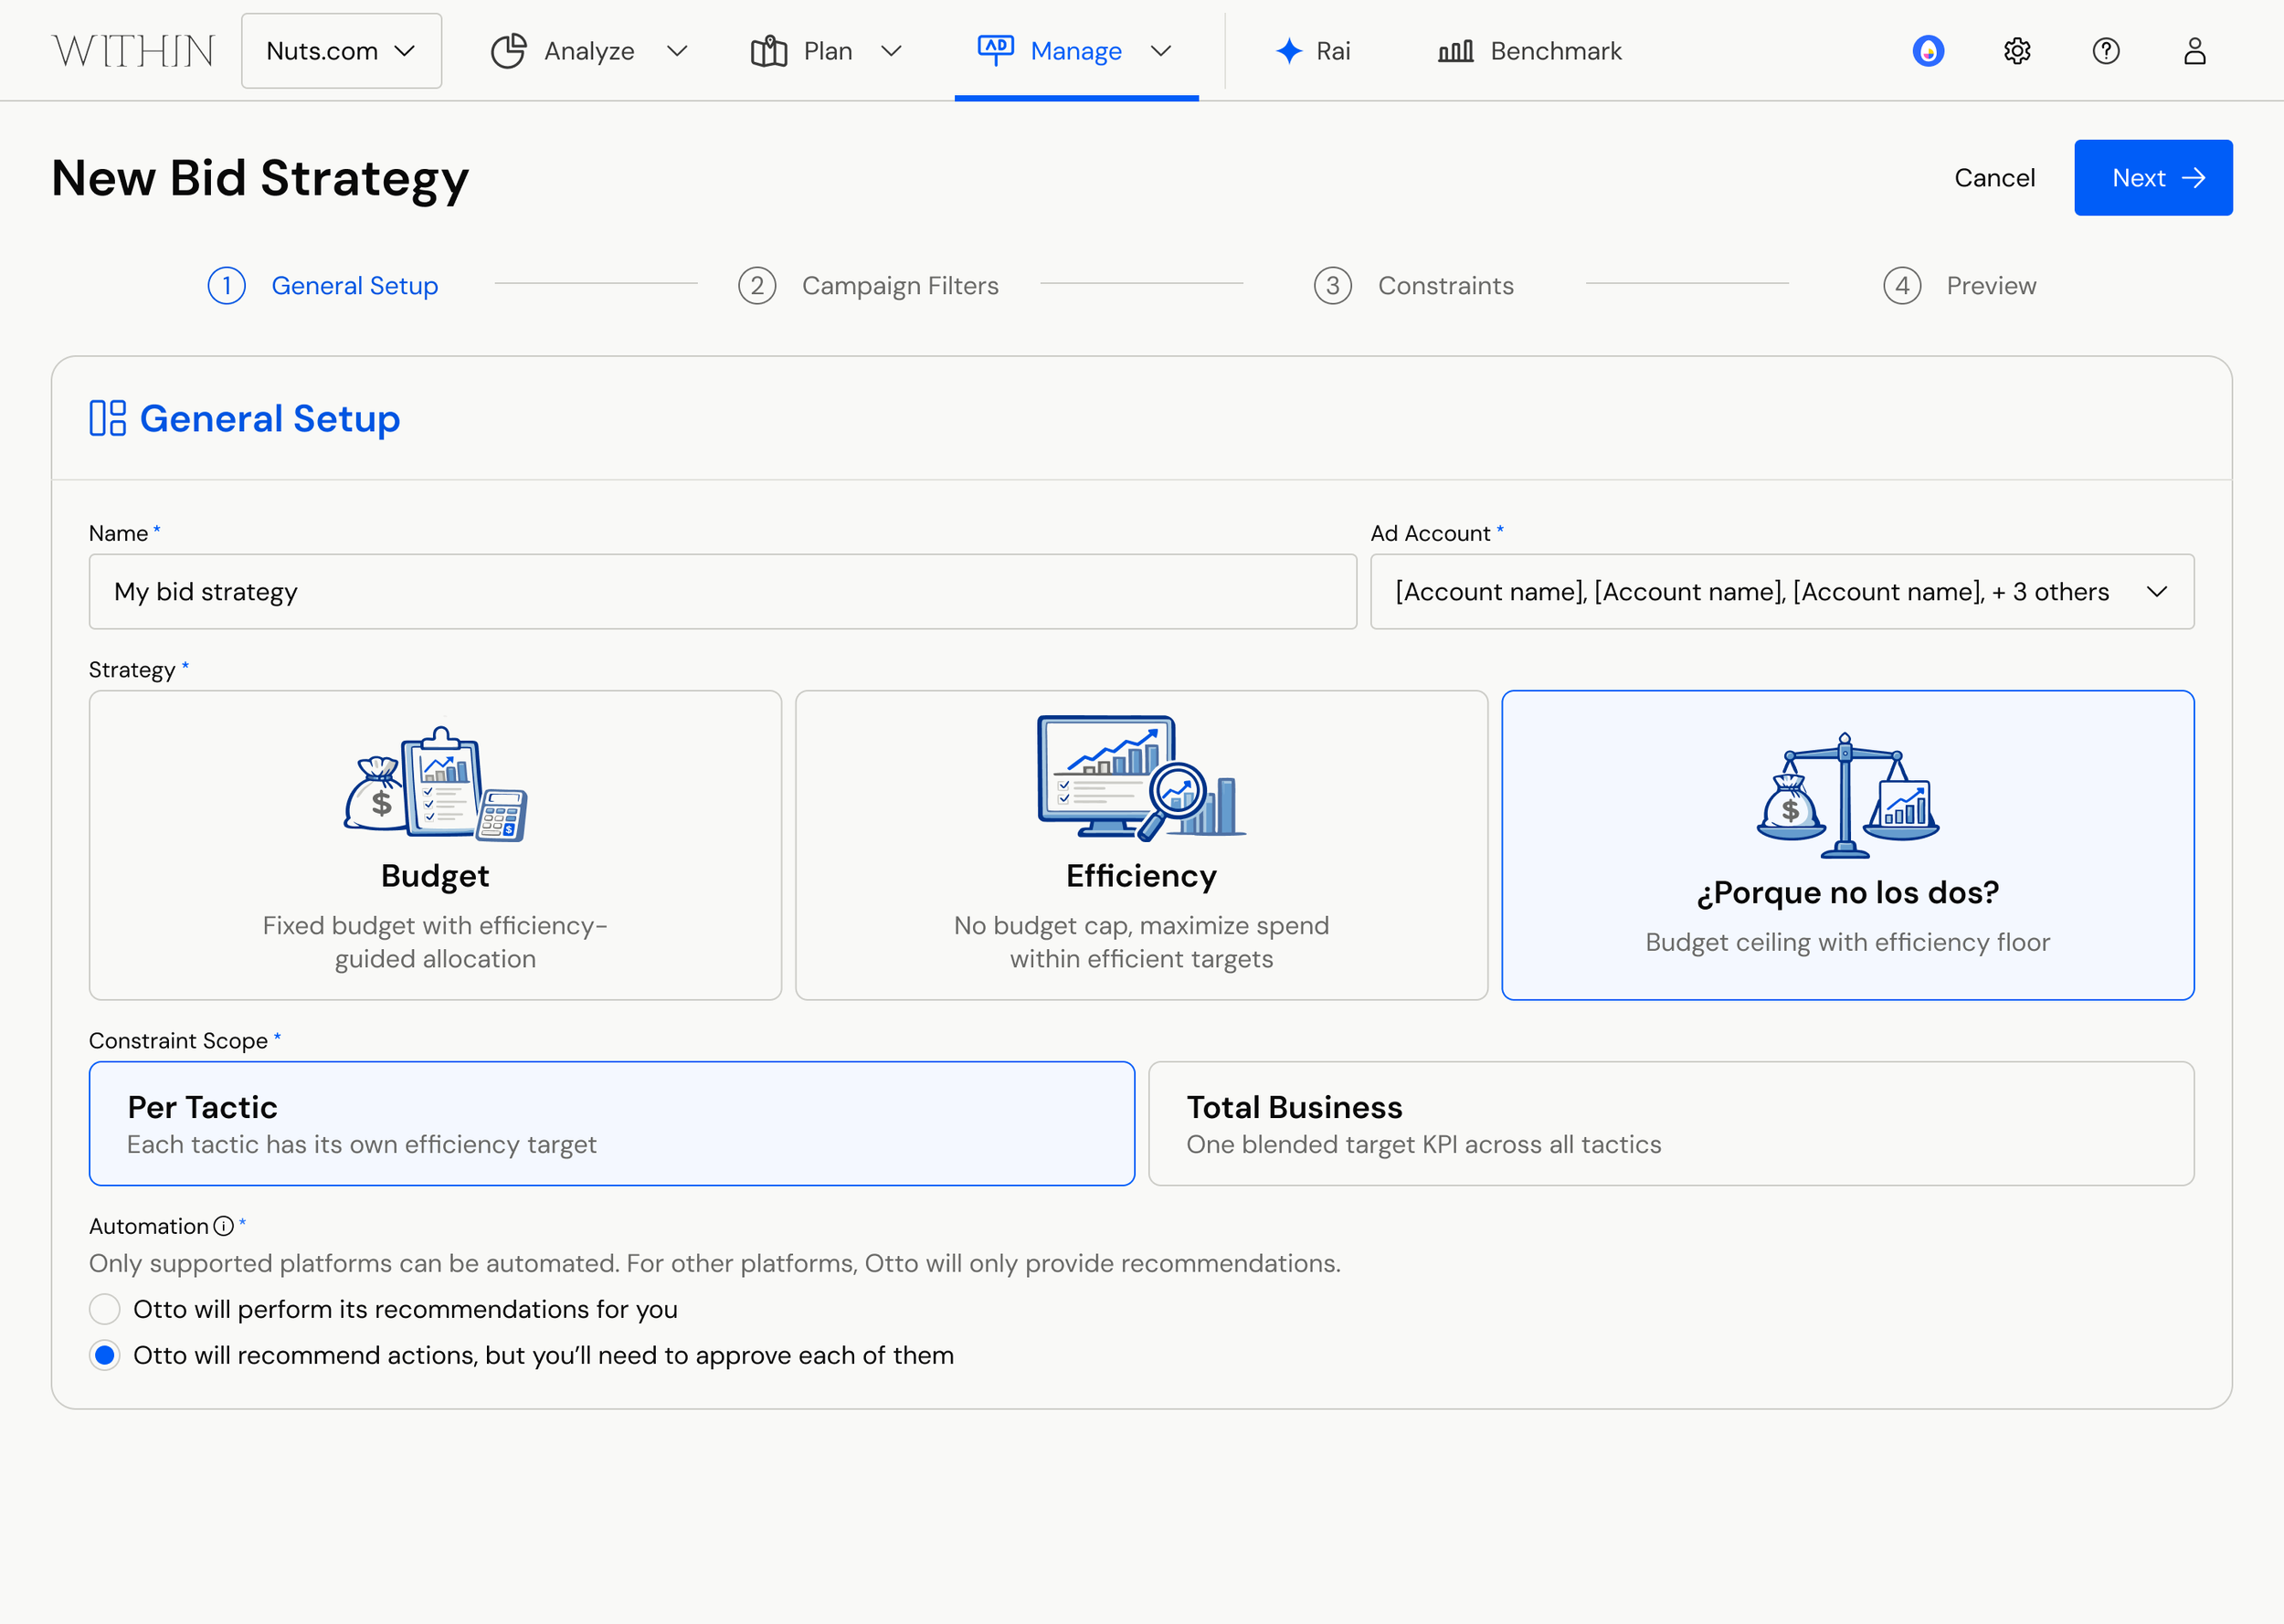Click the arrow inside the Next button
This screenshot has width=2284, height=1624.
point(2194,178)
